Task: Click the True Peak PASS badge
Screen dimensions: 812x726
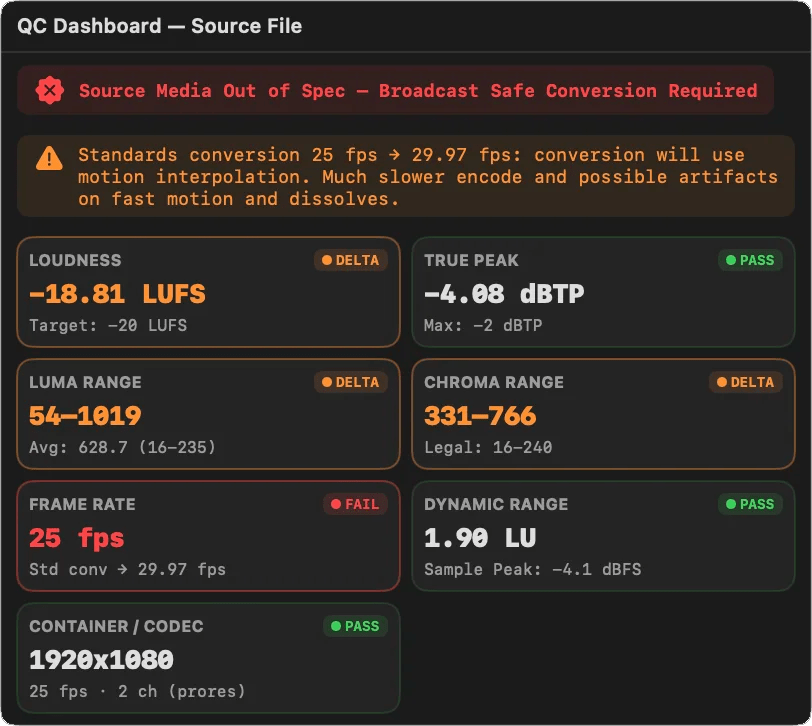Action: pos(750,260)
